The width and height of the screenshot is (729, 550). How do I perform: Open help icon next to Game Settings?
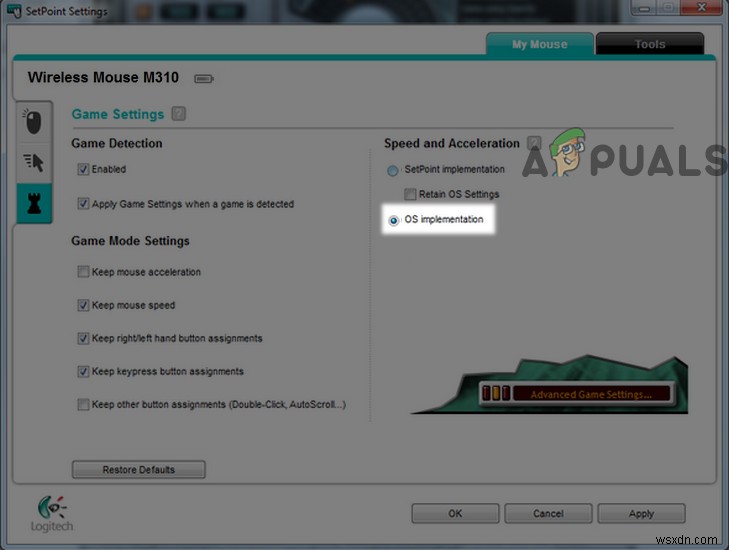(179, 114)
